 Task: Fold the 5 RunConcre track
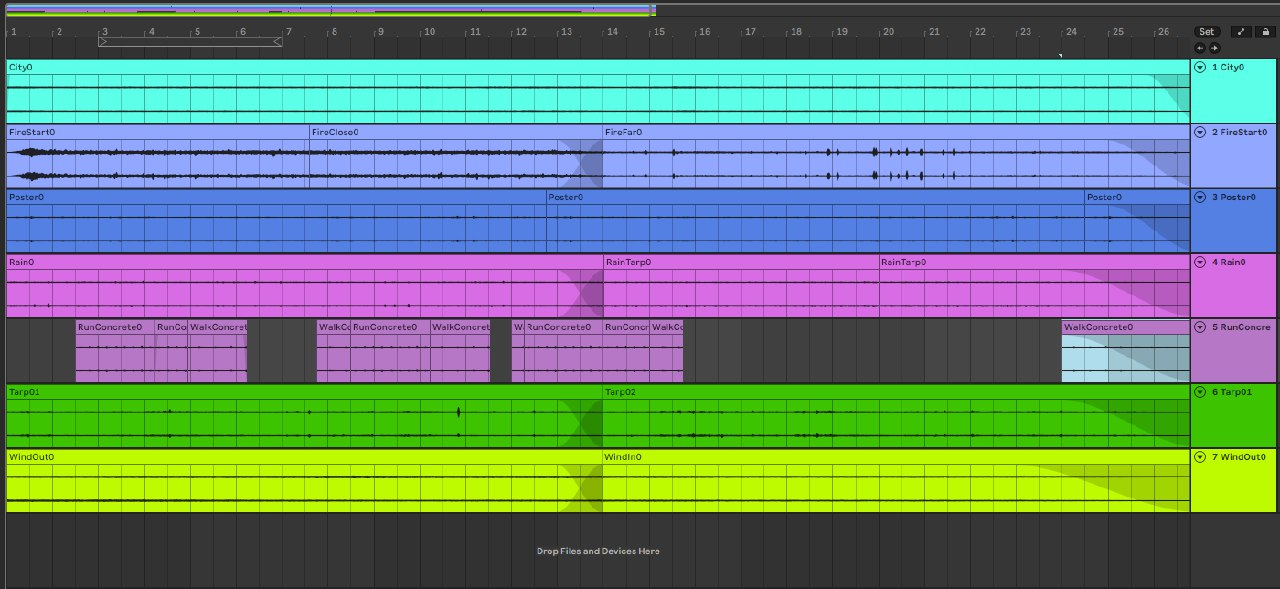pyautogui.click(x=1201, y=327)
